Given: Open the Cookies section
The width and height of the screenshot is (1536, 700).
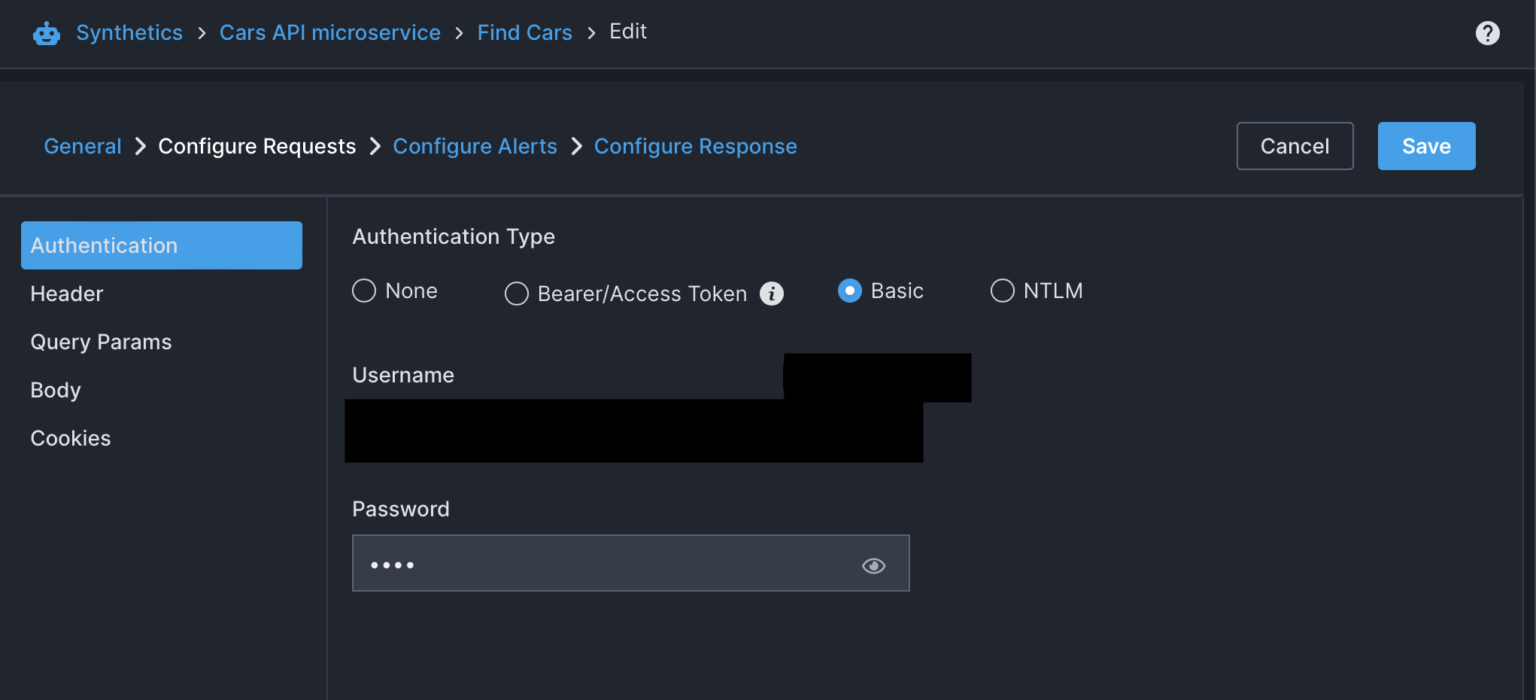Looking at the screenshot, I should pos(70,438).
